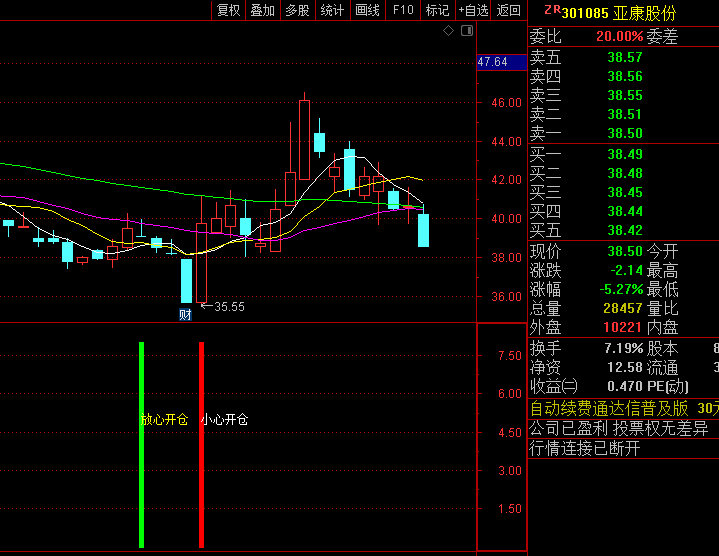Click 买二 price 38.48
This screenshot has width=719, height=556.
(x=625, y=173)
